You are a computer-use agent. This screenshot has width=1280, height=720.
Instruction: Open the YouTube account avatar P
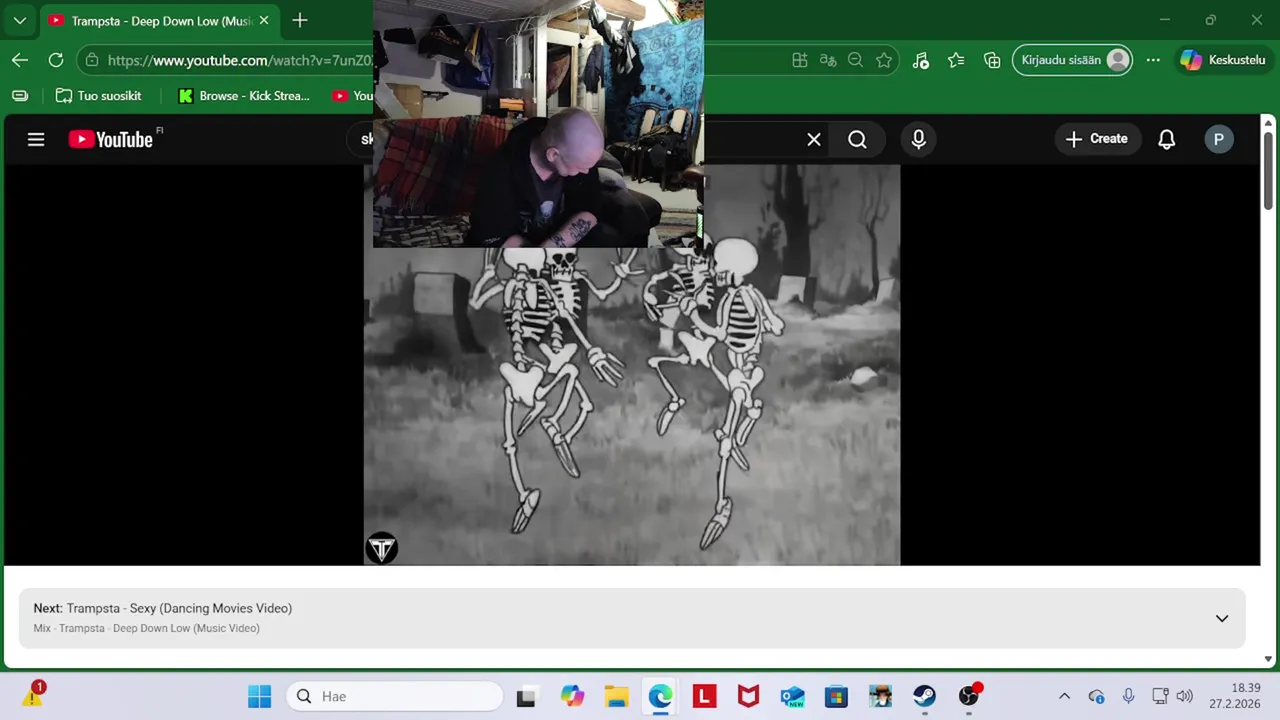[1218, 139]
